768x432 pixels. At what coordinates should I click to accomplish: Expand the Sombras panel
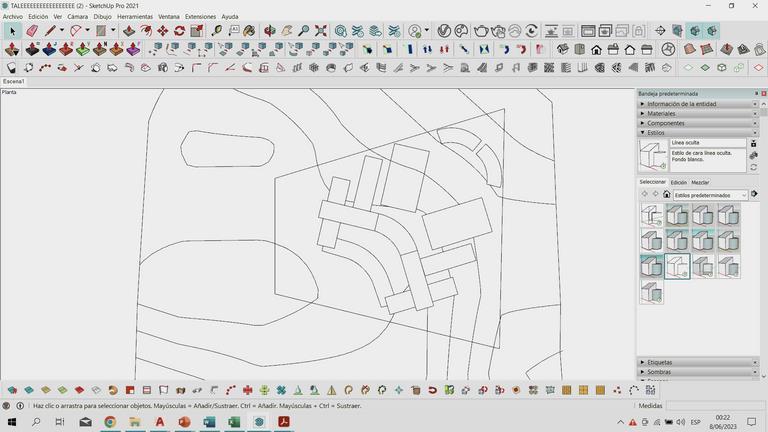(x=697, y=372)
